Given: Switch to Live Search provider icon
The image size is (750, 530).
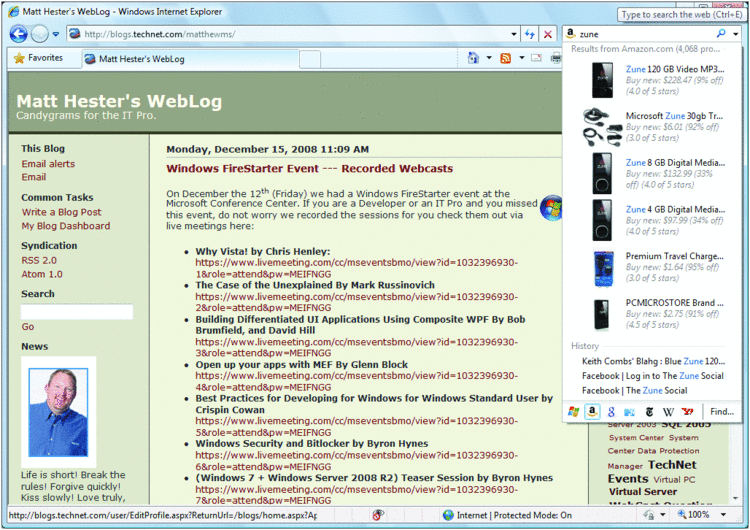Looking at the screenshot, I should [x=574, y=411].
